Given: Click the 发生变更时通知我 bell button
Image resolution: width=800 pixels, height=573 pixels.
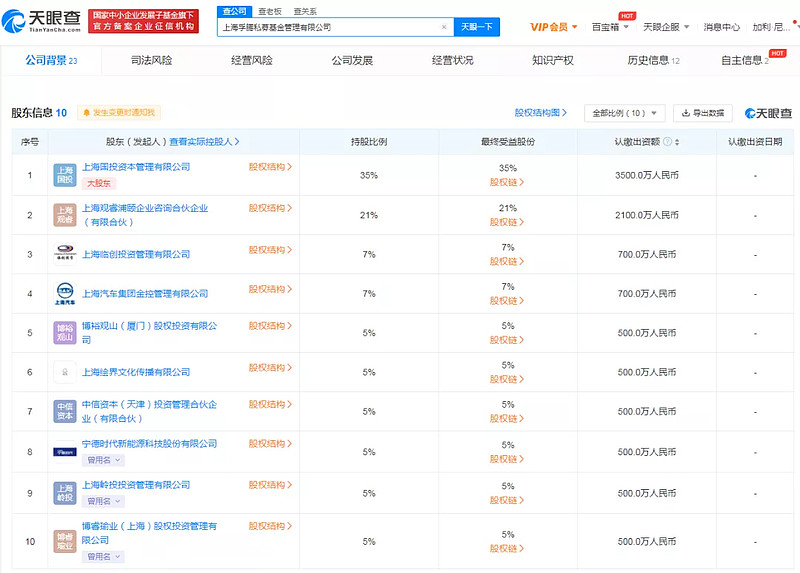Looking at the screenshot, I should 119,112.
